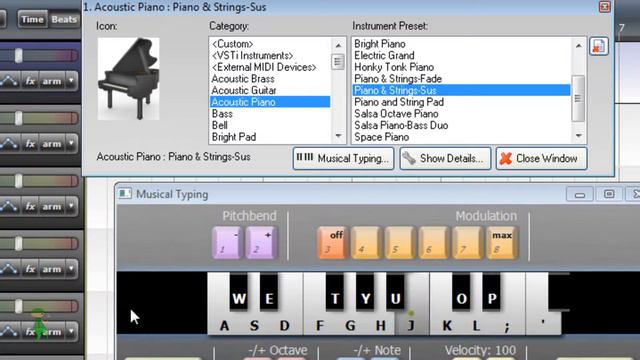Arm the first track for recording

pos(52,81)
